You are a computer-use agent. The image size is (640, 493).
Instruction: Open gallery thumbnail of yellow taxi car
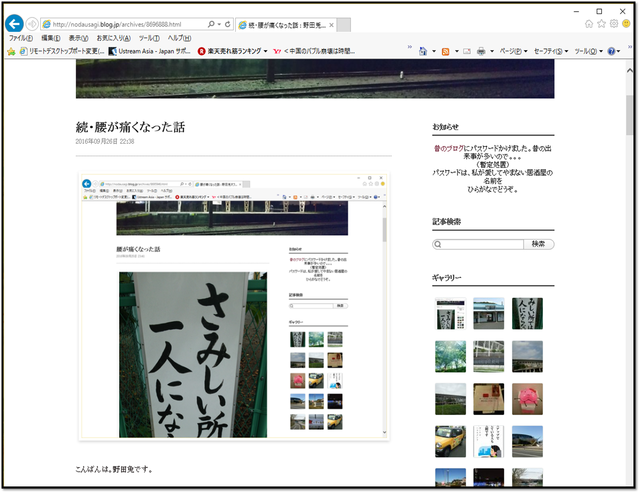click(x=450, y=442)
